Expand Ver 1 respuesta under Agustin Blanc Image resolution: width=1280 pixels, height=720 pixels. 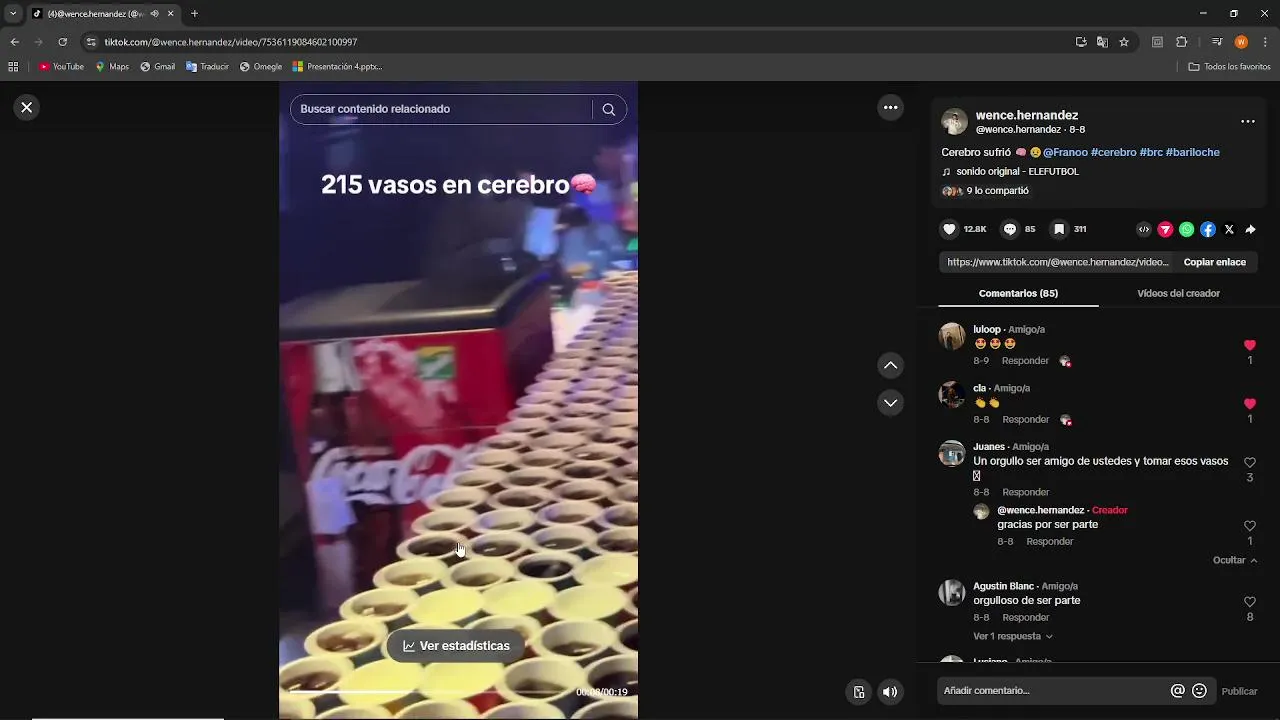point(1012,636)
